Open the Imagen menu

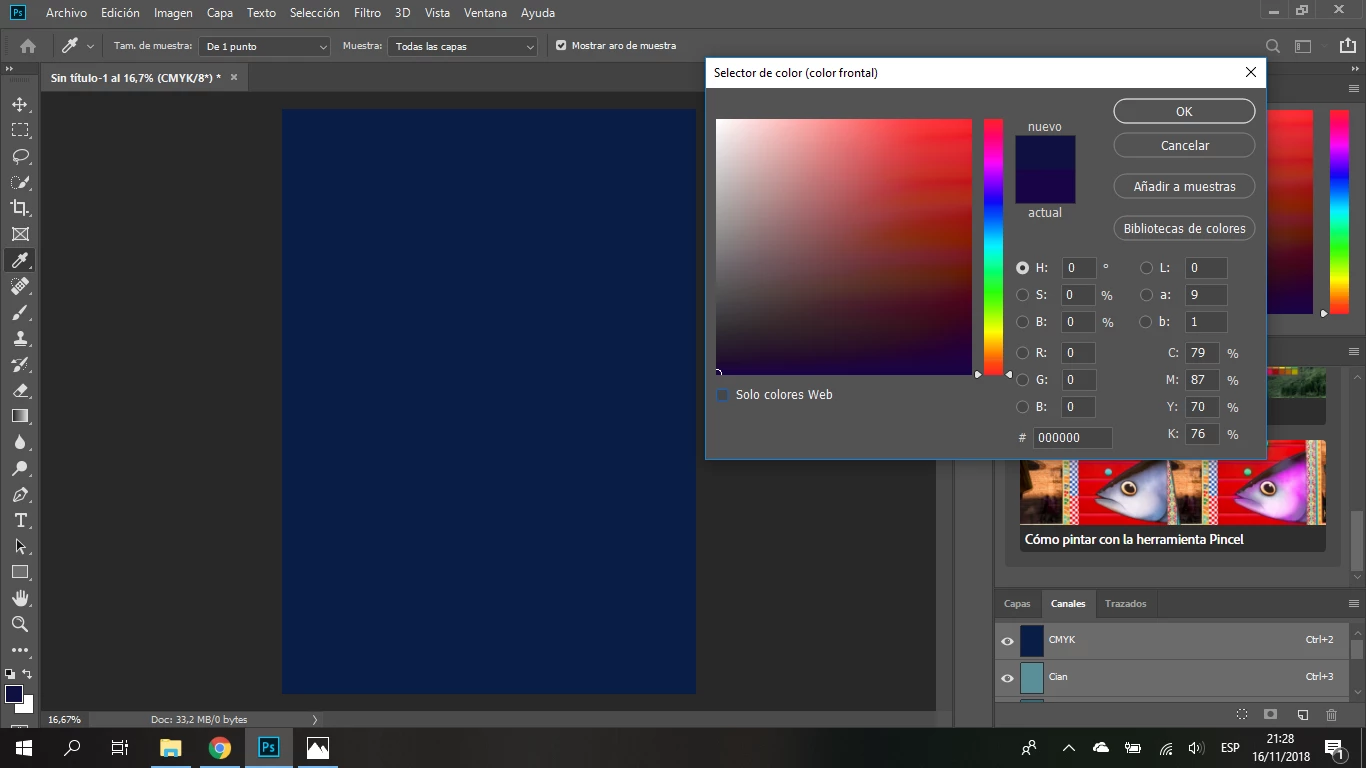tap(173, 13)
